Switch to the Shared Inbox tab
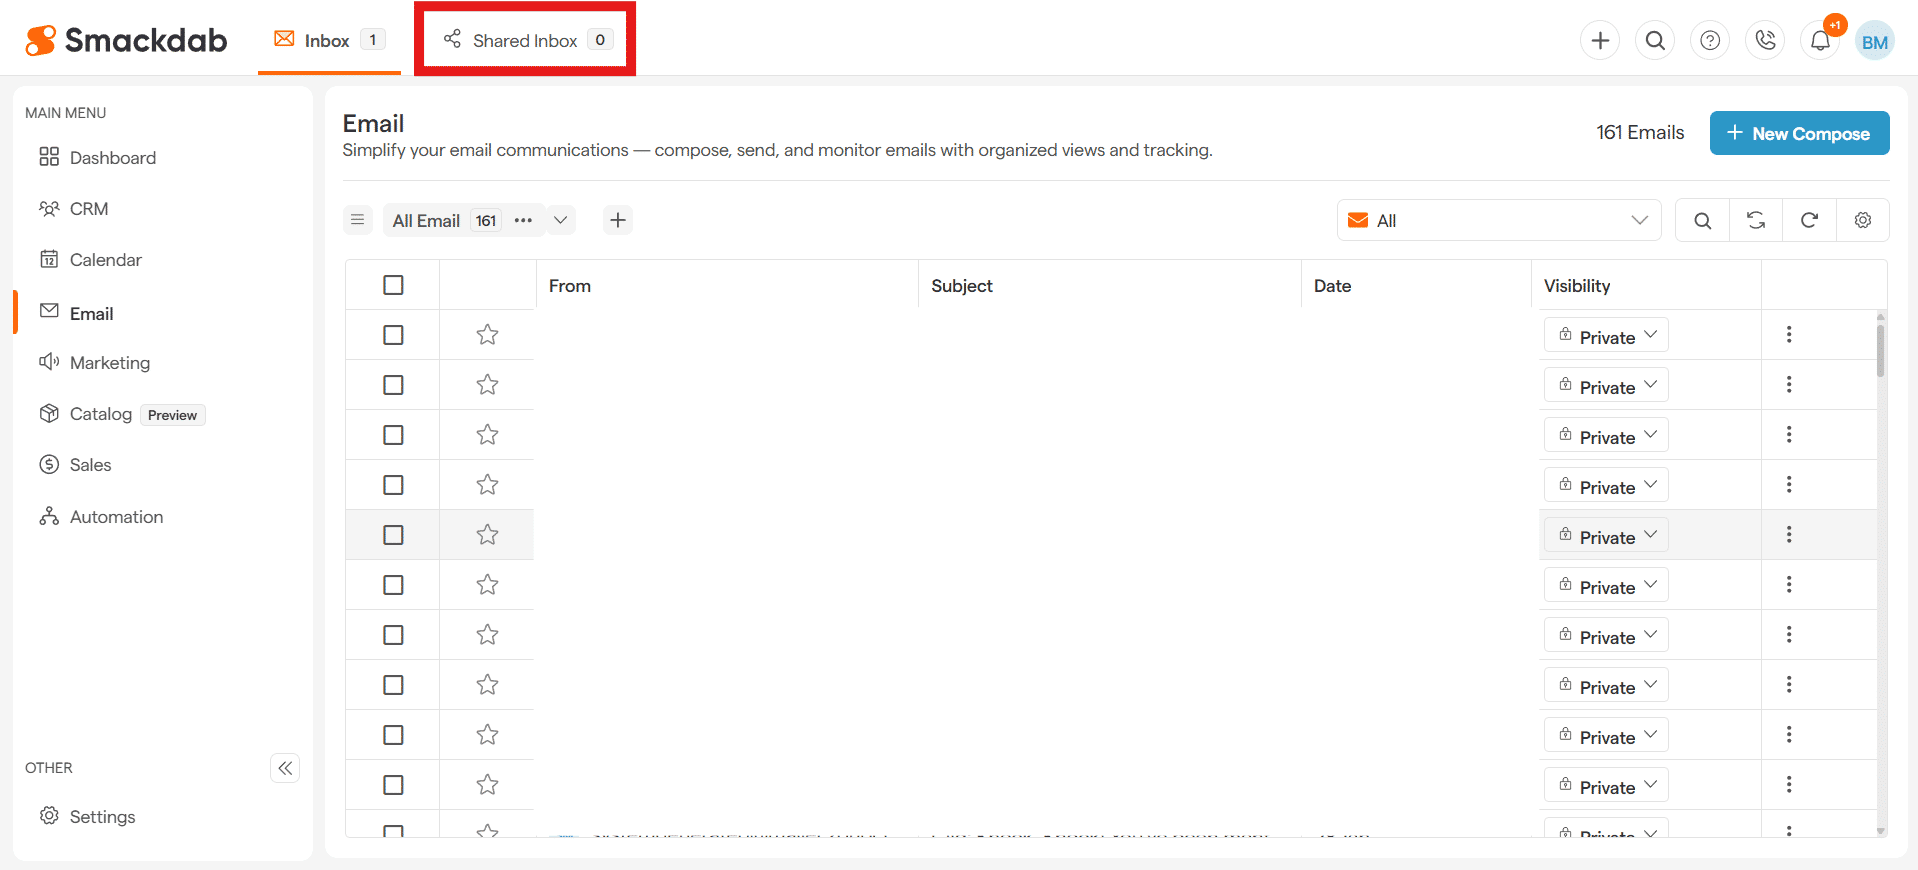Screen dimensions: 1918x870 click(x=525, y=40)
